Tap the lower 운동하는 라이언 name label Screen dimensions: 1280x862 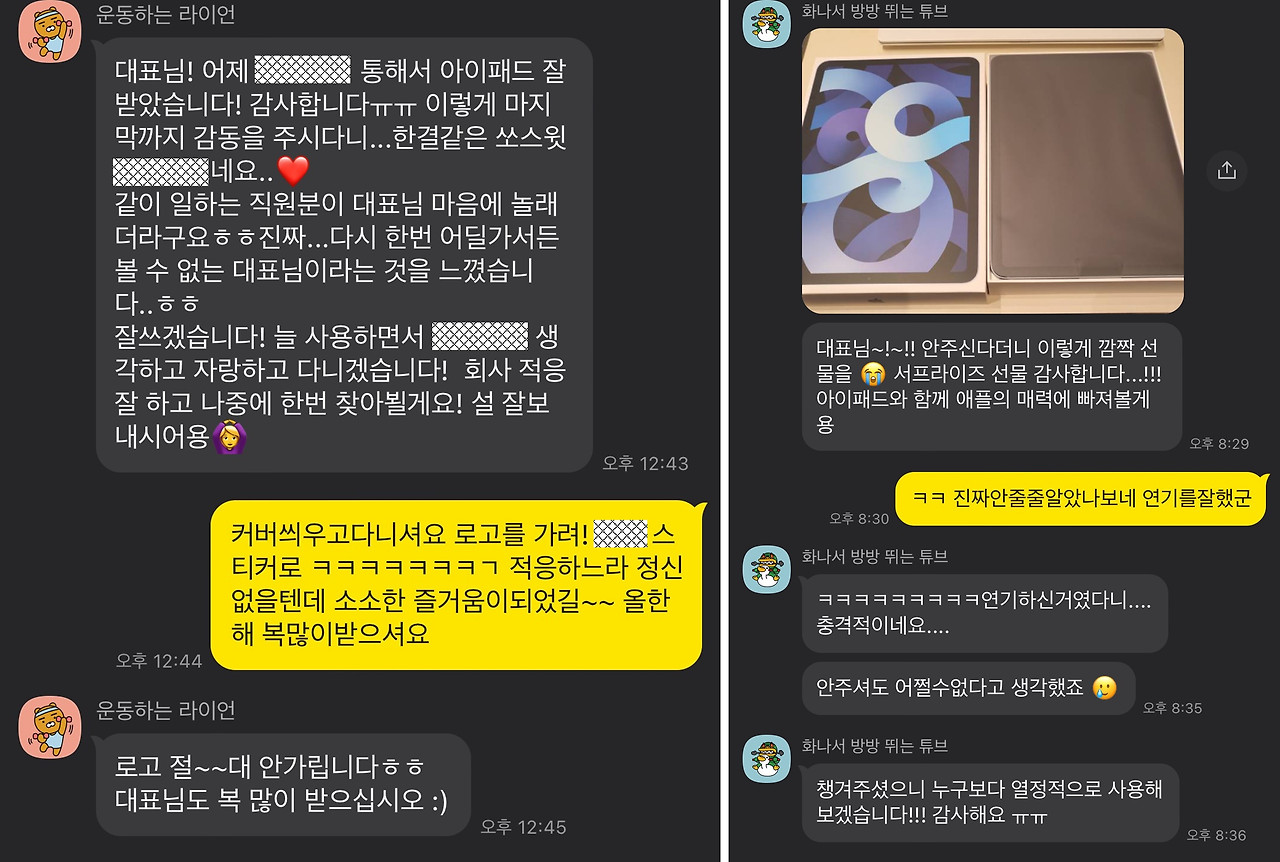tap(166, 710)
